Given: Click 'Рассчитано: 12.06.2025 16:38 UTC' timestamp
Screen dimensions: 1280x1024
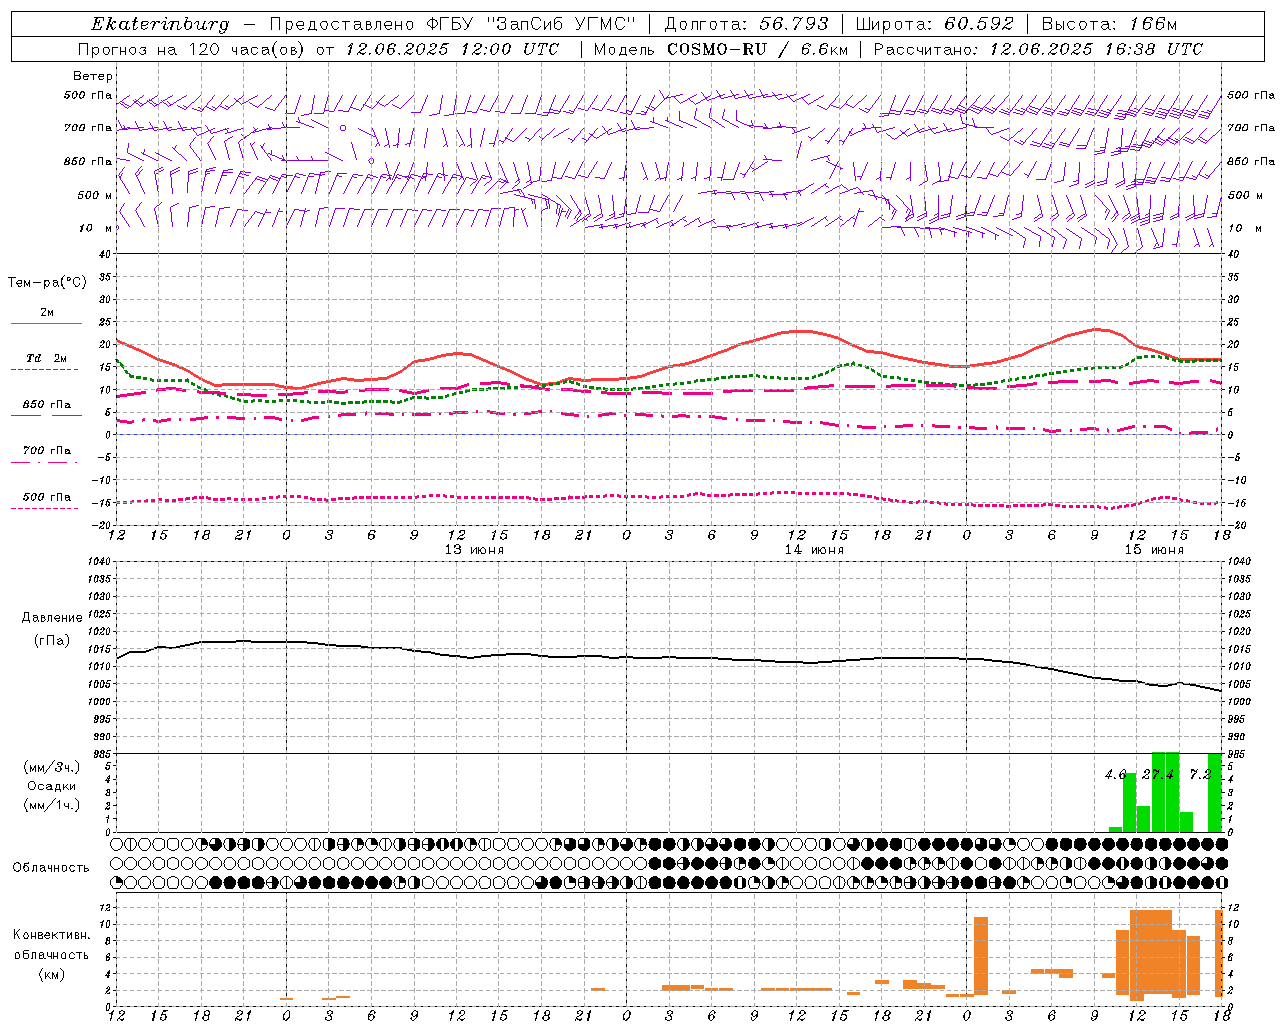Looking at the screenshot, I should (x=1038, y=49).
